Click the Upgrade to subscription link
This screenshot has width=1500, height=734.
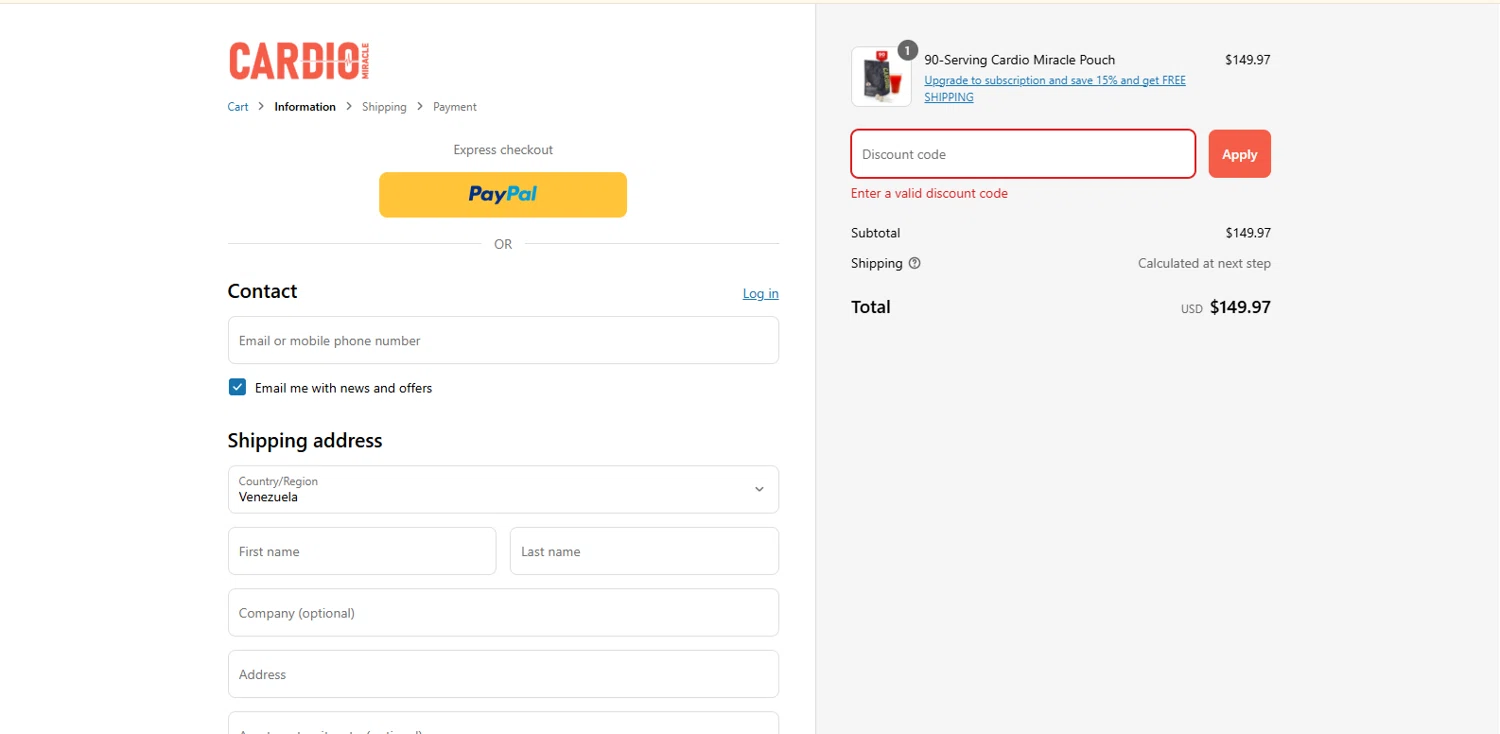tap(1055, 89)
